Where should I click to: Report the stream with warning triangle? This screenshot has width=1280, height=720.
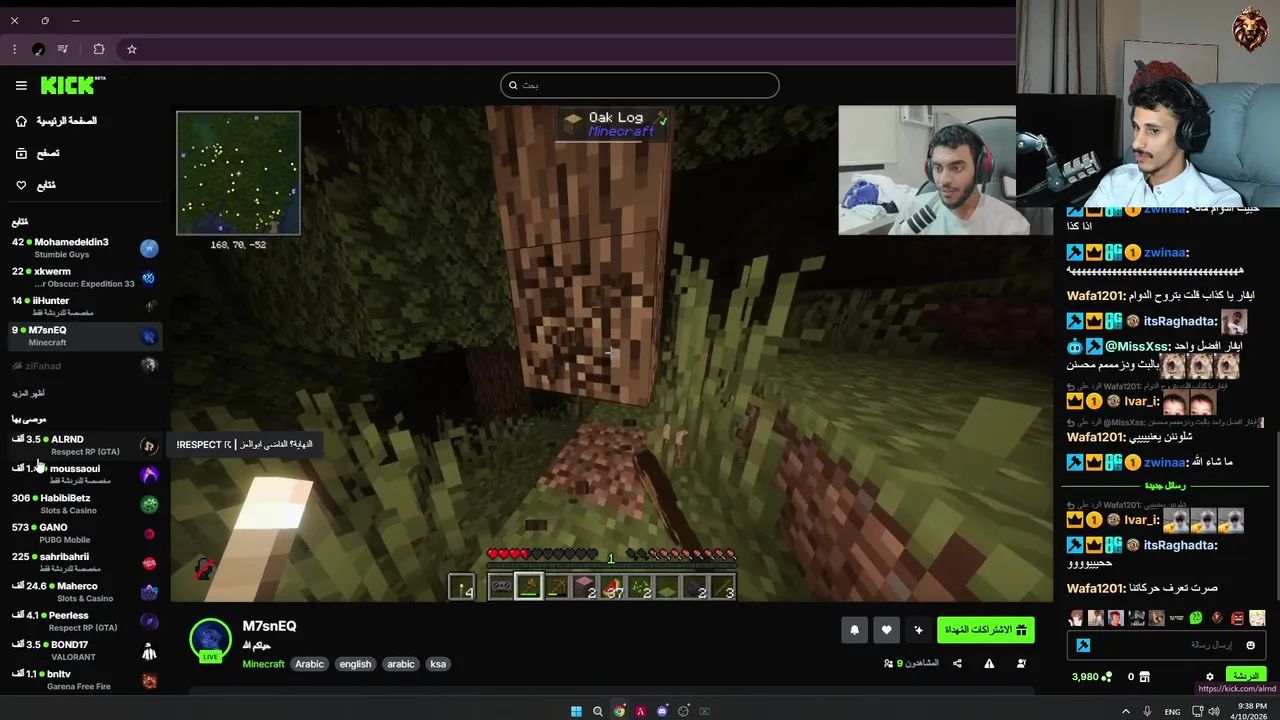(x=989, y=663)
